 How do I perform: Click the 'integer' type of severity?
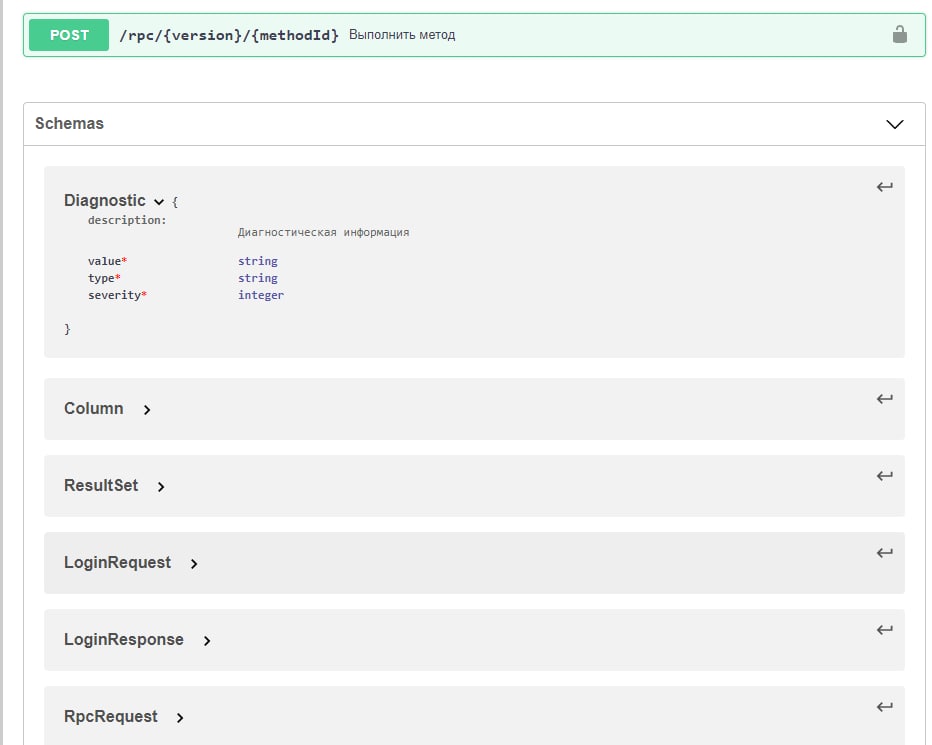(x=261, y=295)
